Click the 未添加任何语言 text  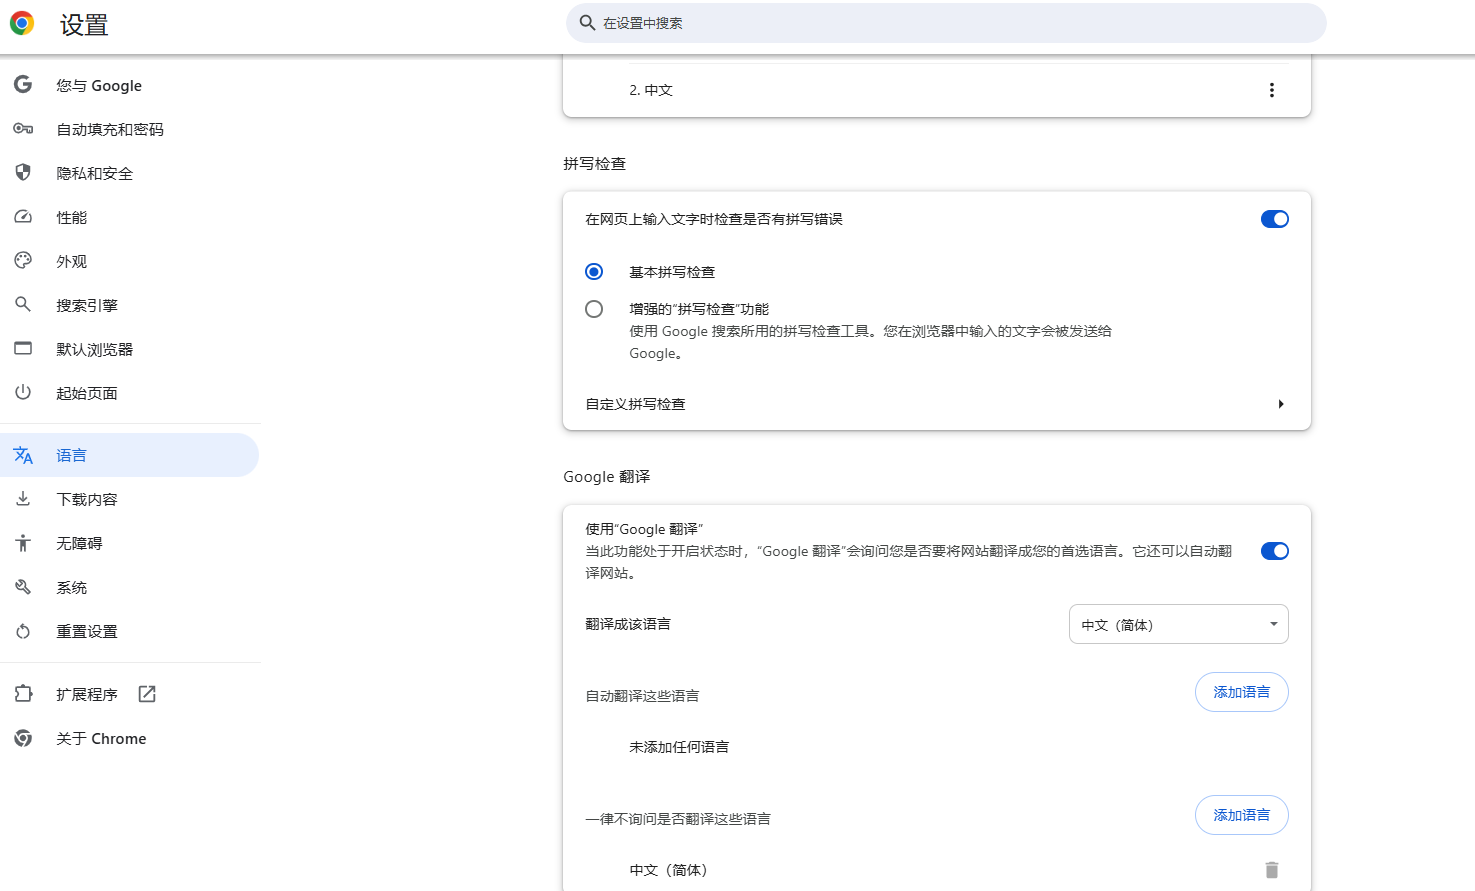pyautogui.click(x=679, y=747)
